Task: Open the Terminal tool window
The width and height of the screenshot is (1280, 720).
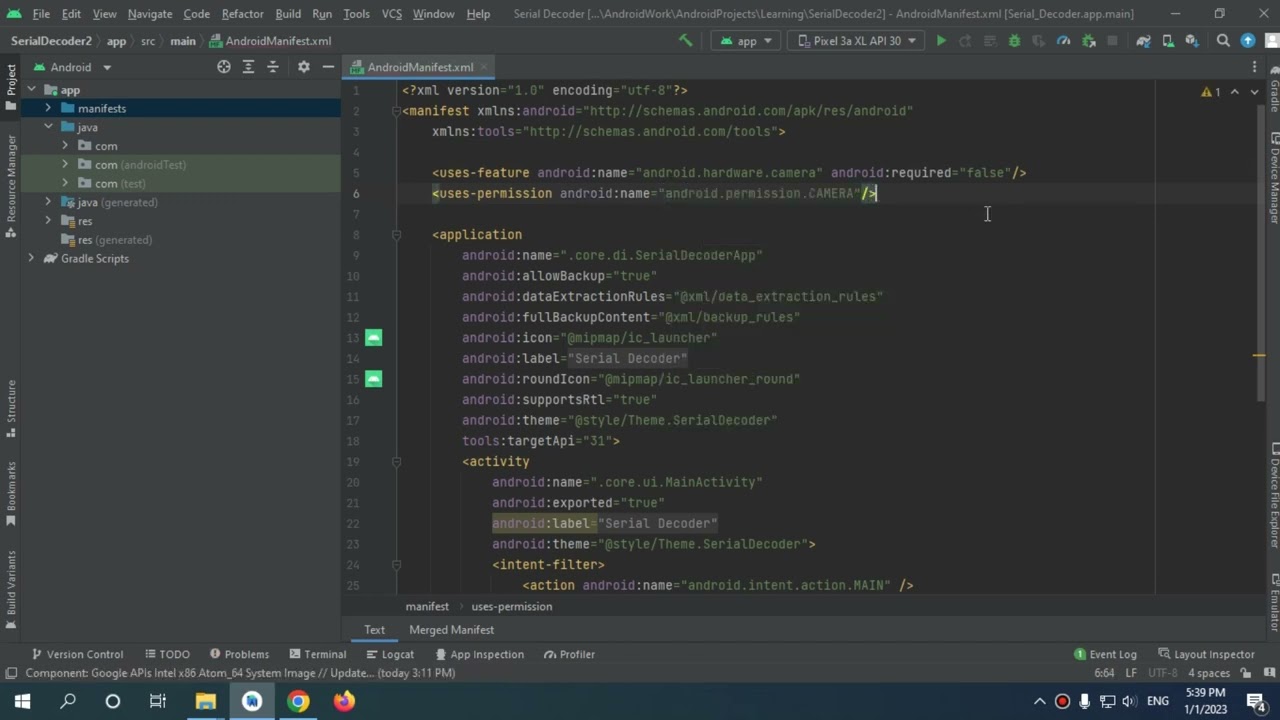Action: click(317, 655)
